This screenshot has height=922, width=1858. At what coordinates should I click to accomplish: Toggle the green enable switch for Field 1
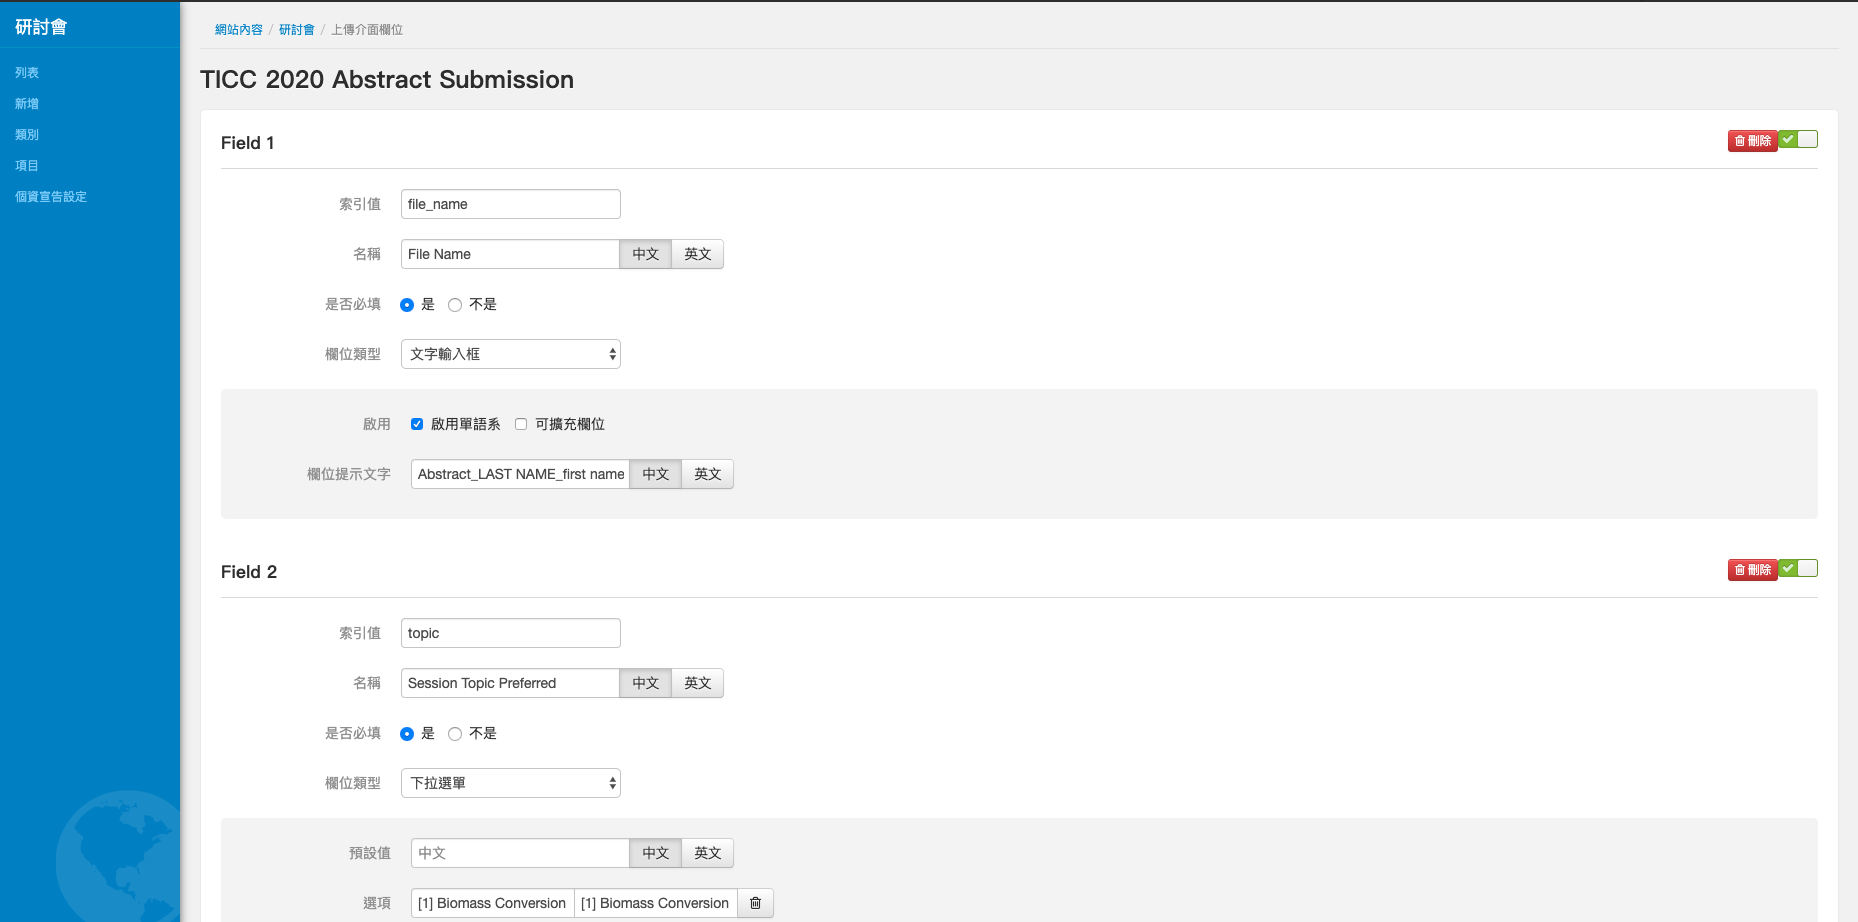[x=1798, y=140]
